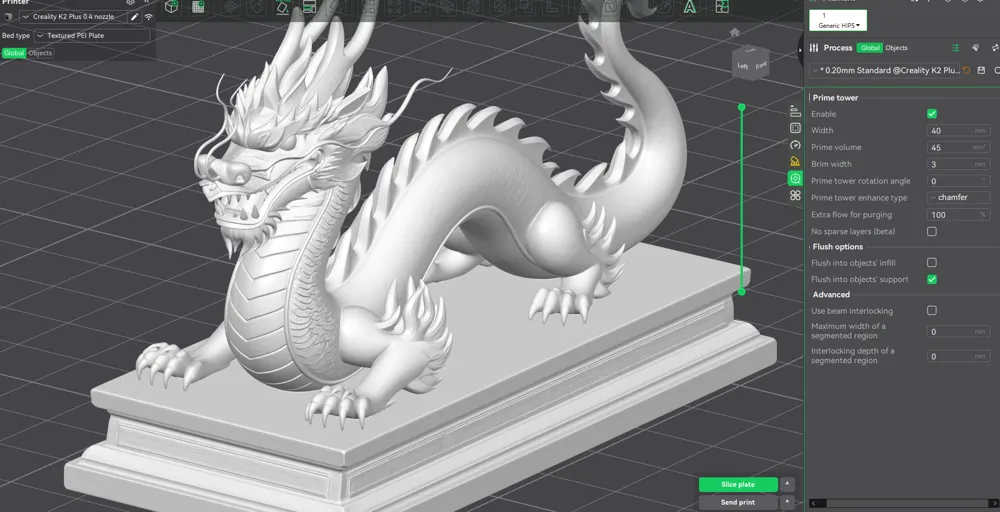Open the Others four-circle settings tab icon

pos(795,195)
